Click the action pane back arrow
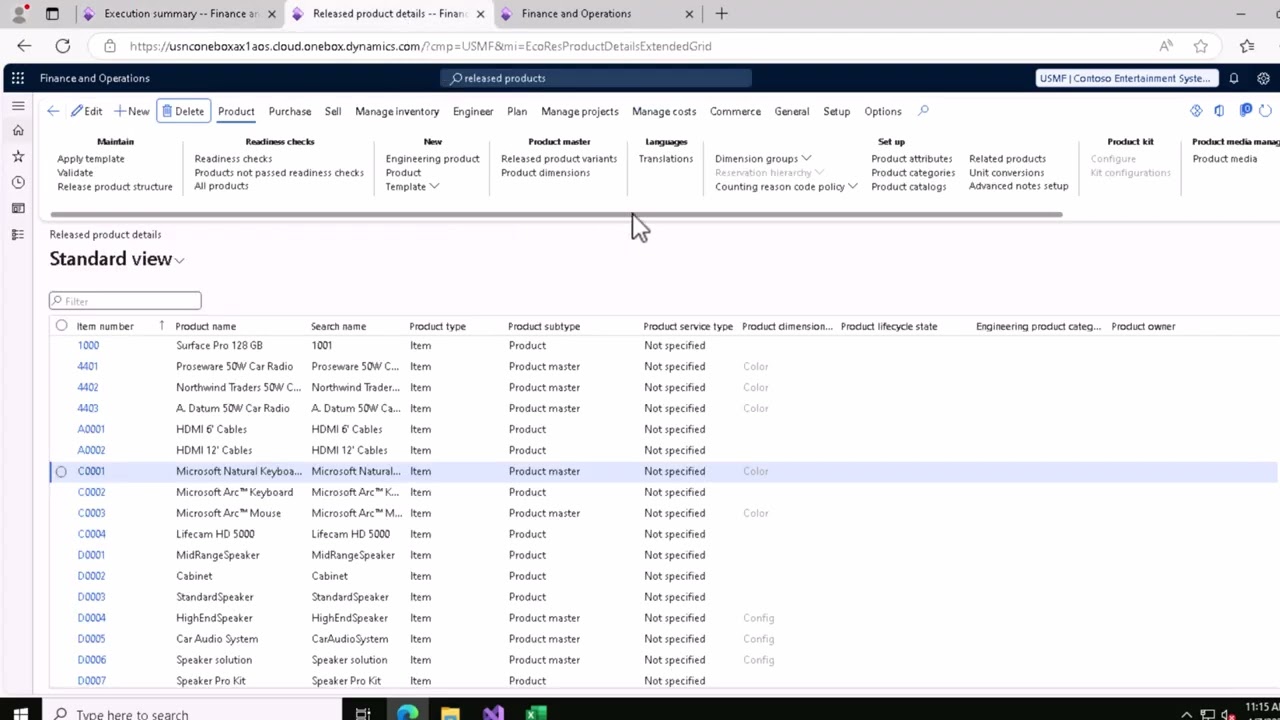Screen dimensions: 1280x720 [x=53, y=111]
